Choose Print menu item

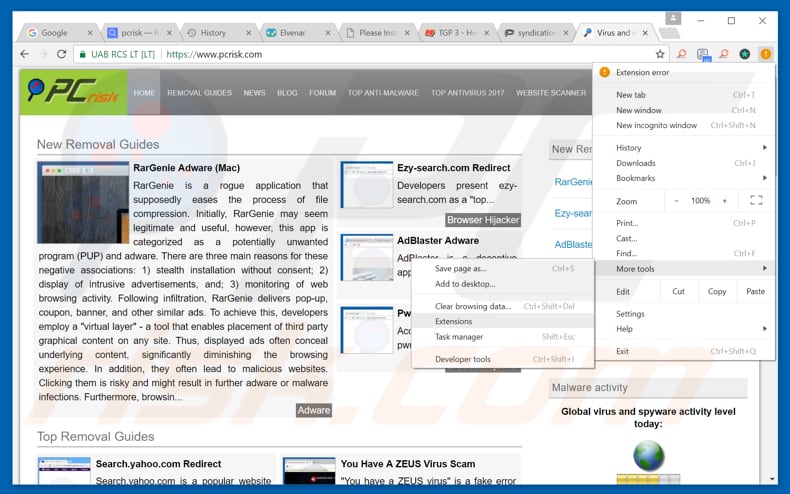point(684,223)
